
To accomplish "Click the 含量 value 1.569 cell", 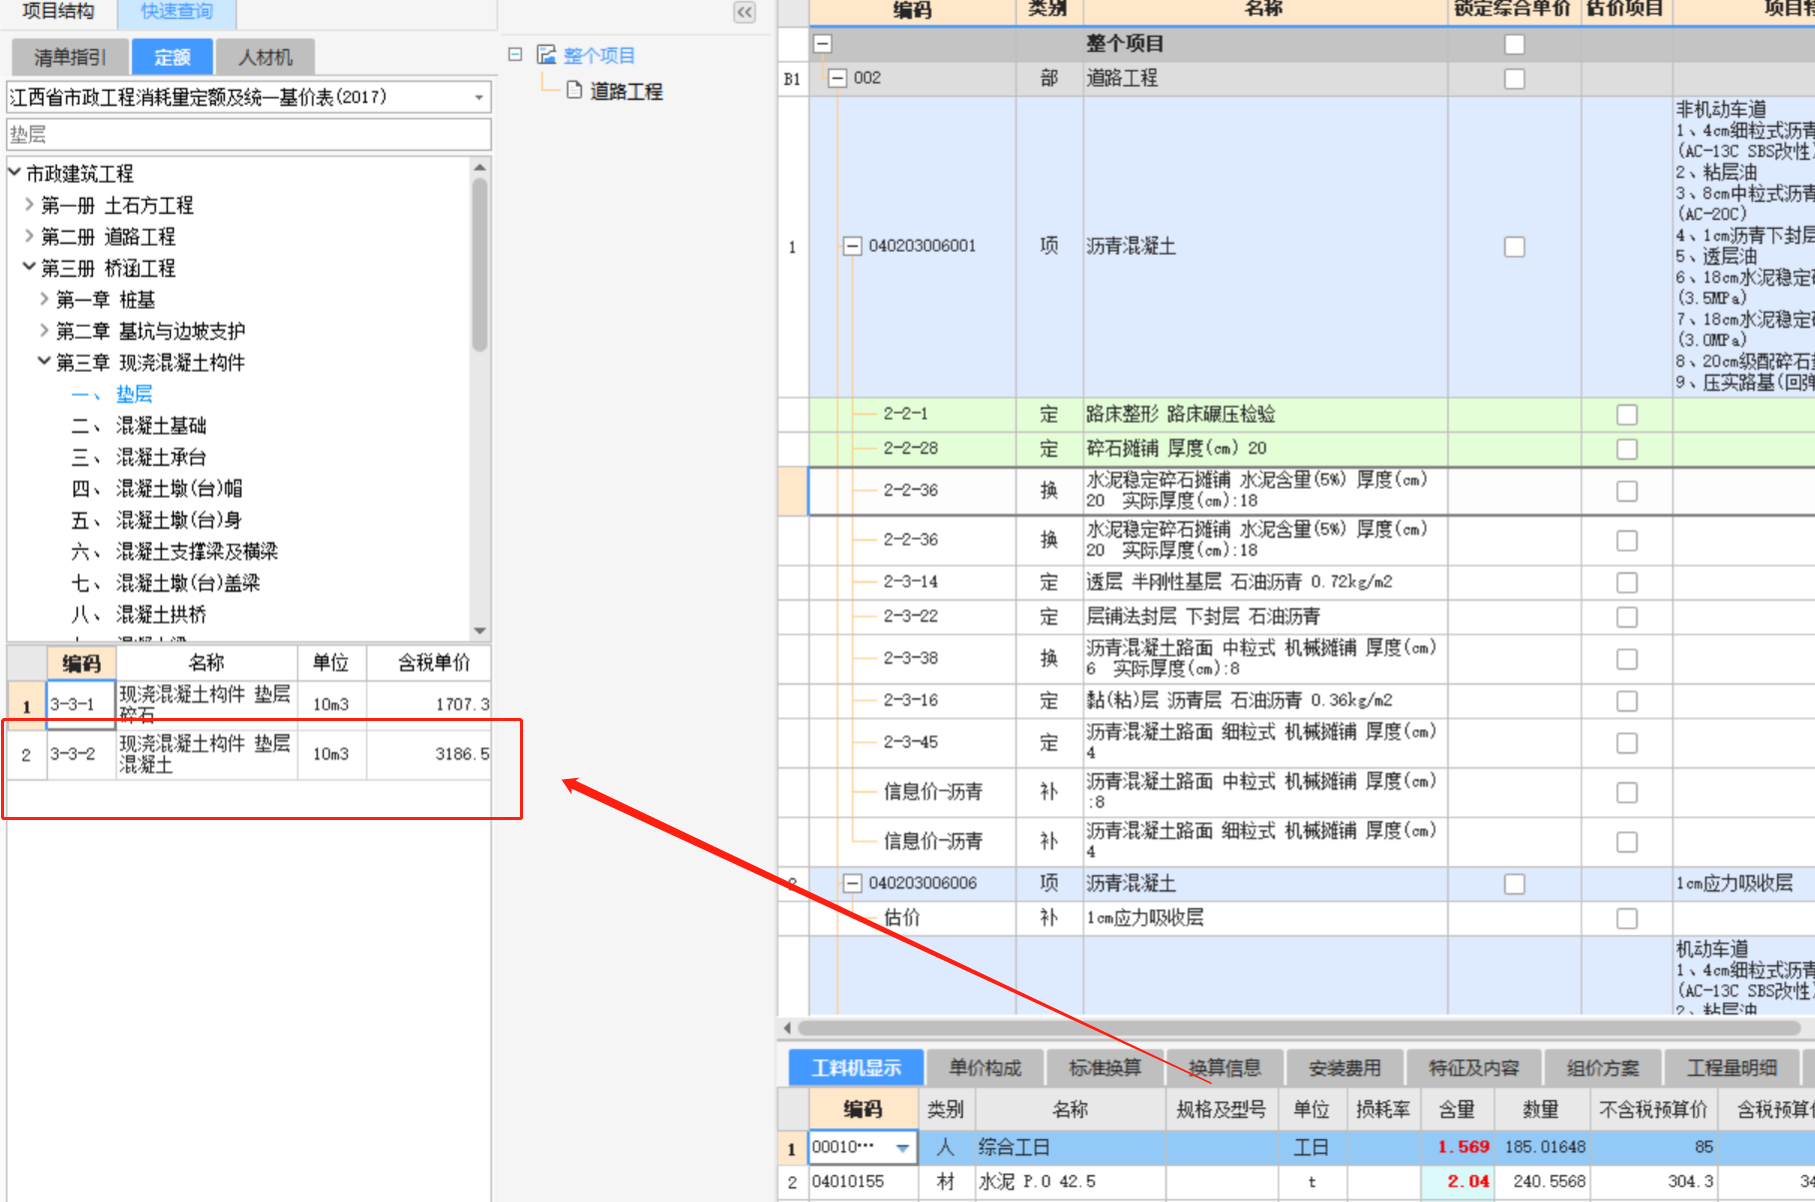I will tap(1457, 1147).
